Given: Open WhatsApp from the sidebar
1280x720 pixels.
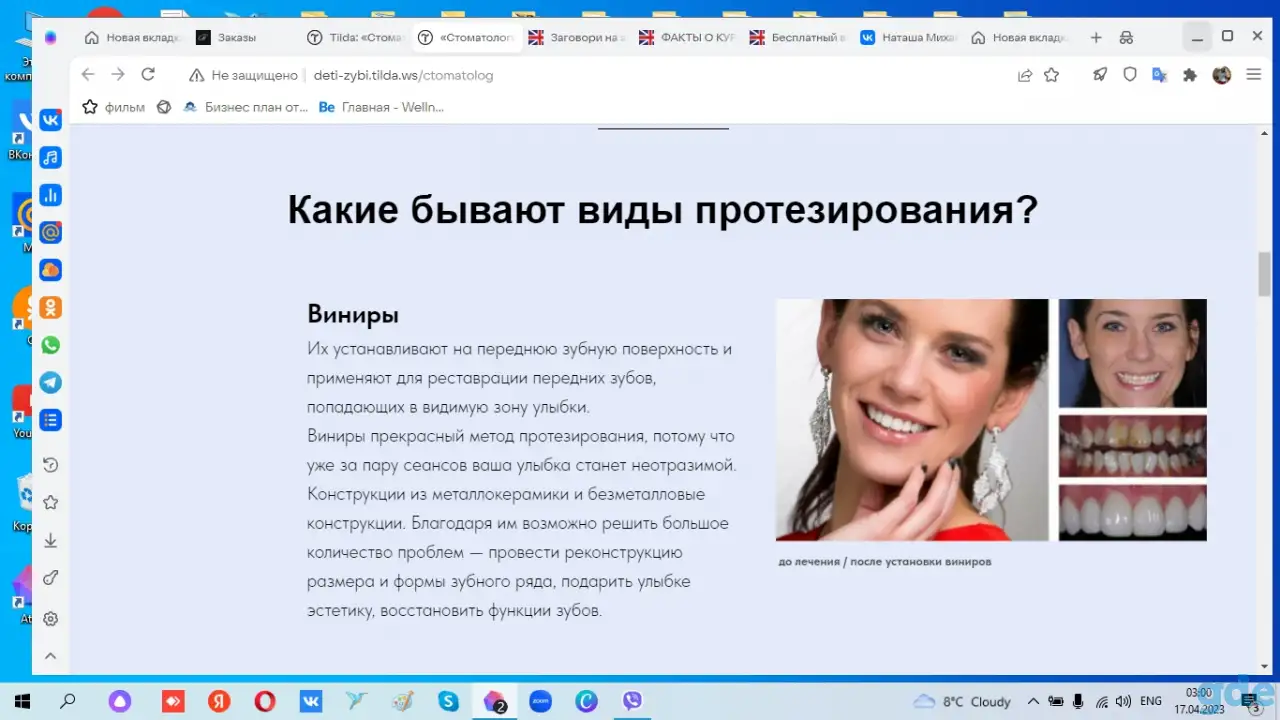Looking at the screenshot, I should (x=50, y=345).
